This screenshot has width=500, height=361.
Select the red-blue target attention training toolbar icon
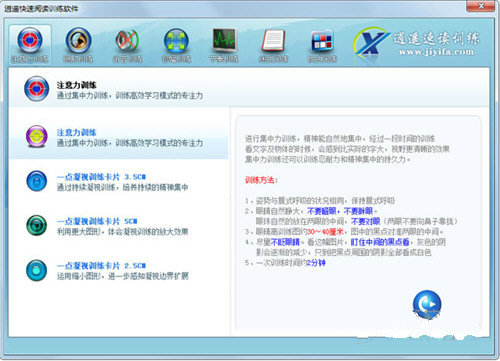click(x=30, y=41)
